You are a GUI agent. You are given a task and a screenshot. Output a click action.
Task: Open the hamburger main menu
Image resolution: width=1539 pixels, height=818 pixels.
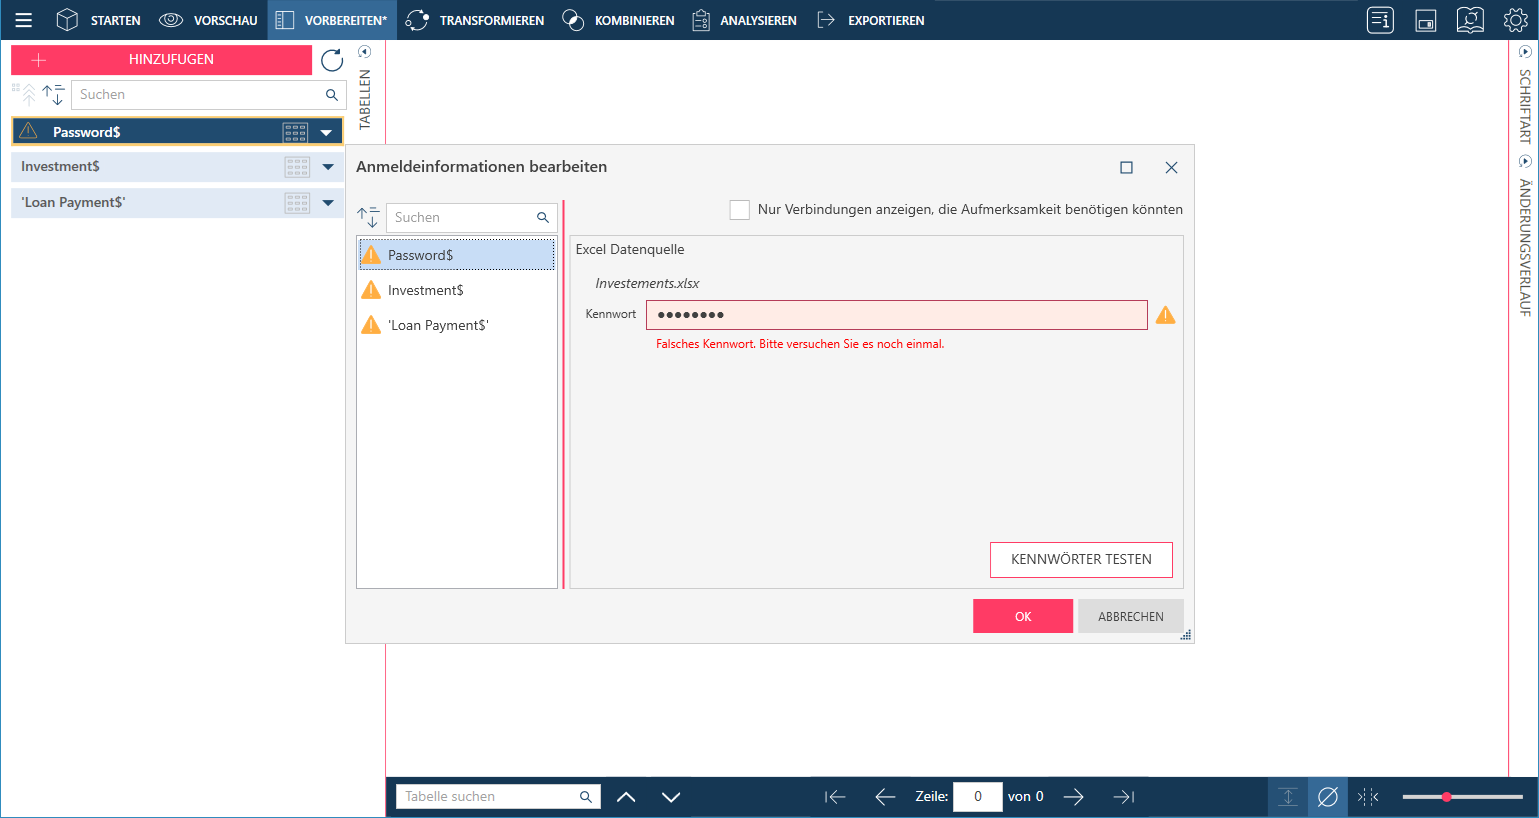pos(24,20)
